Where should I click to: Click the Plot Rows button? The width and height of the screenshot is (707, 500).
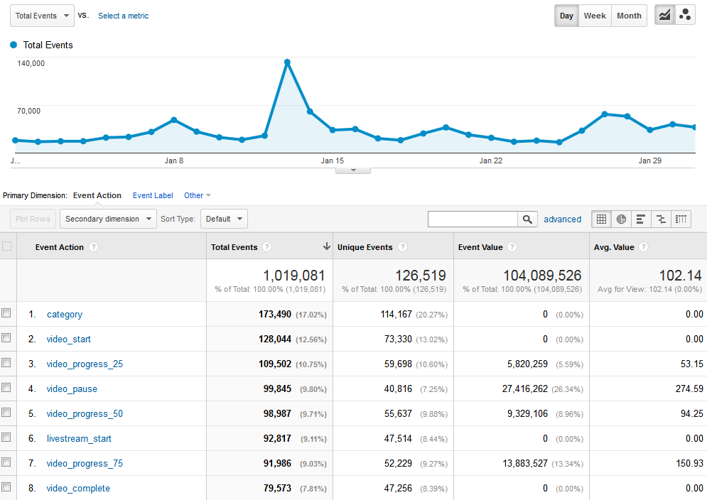point(33,219)
